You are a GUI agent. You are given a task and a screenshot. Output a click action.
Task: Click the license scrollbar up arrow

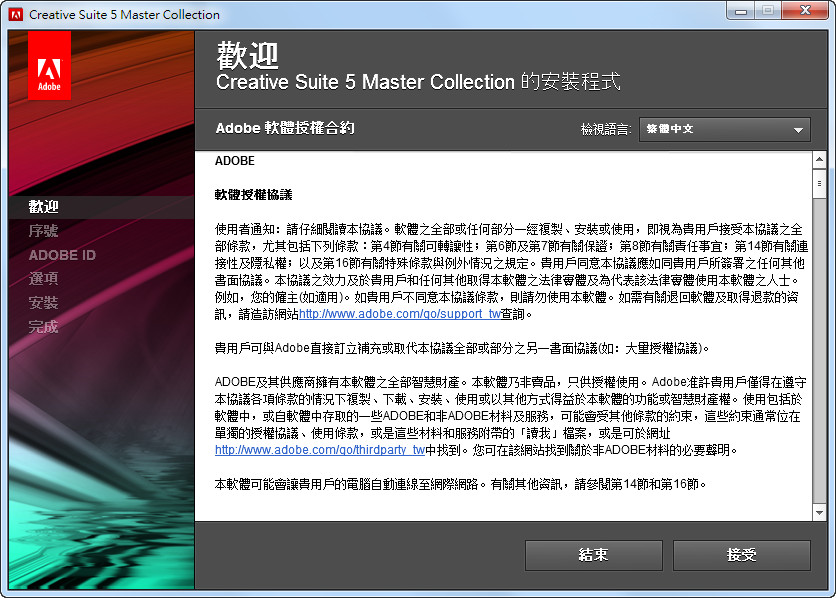click(x=819, y=159)
